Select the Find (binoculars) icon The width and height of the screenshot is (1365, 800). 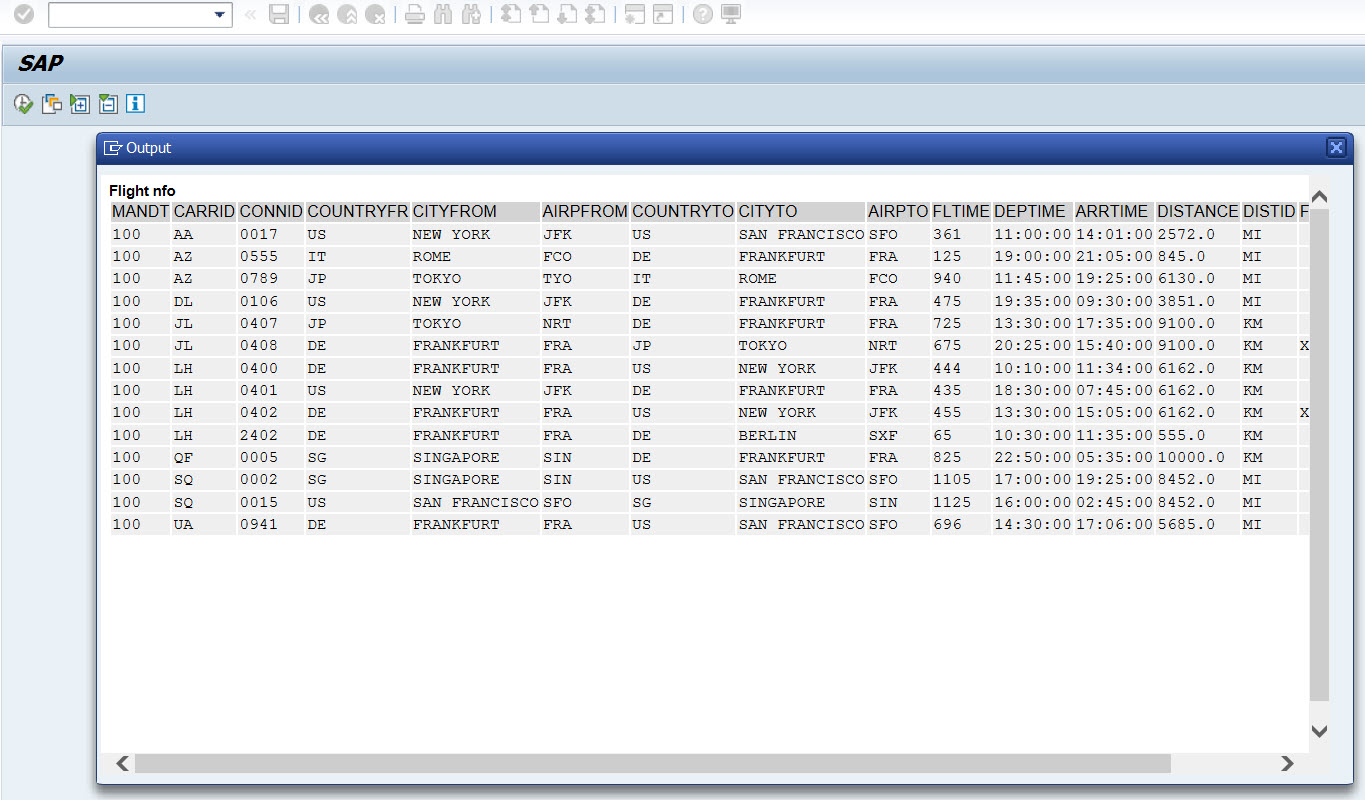point(443,14)
